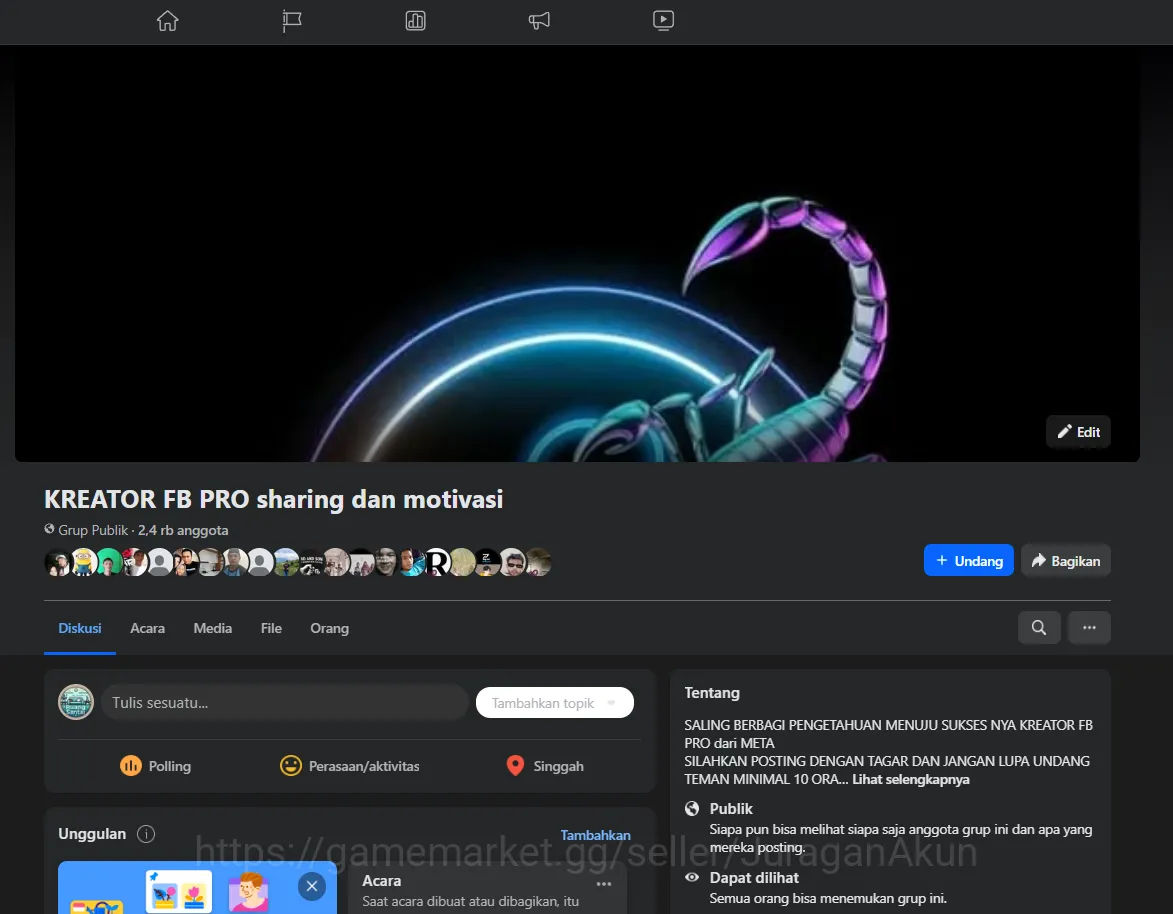Search within the group
This screenshot has height=914, width=1173.
point(1039,628)
